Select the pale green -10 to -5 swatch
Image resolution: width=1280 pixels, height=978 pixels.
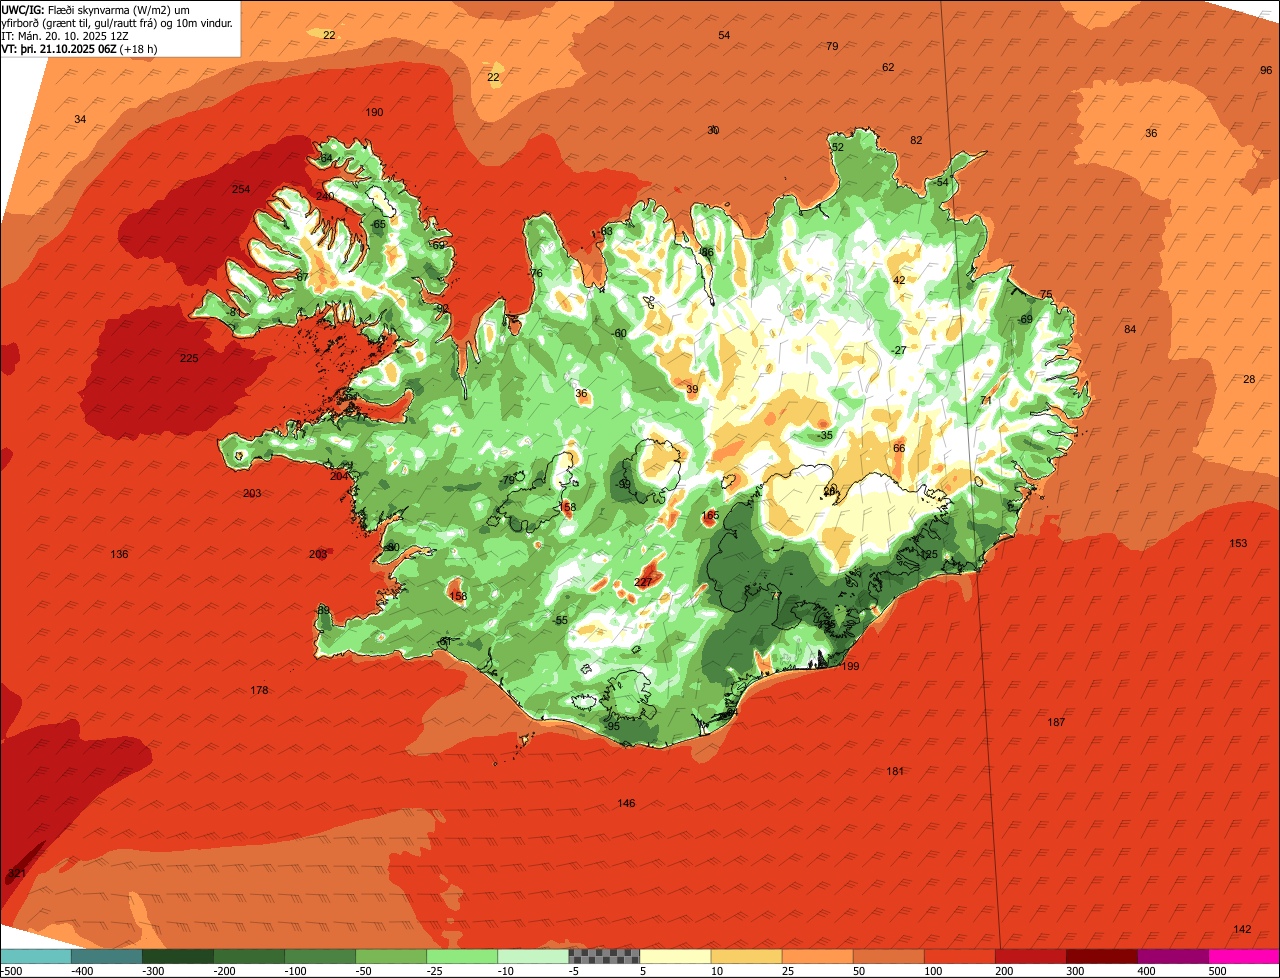click(x=533, y=957)
